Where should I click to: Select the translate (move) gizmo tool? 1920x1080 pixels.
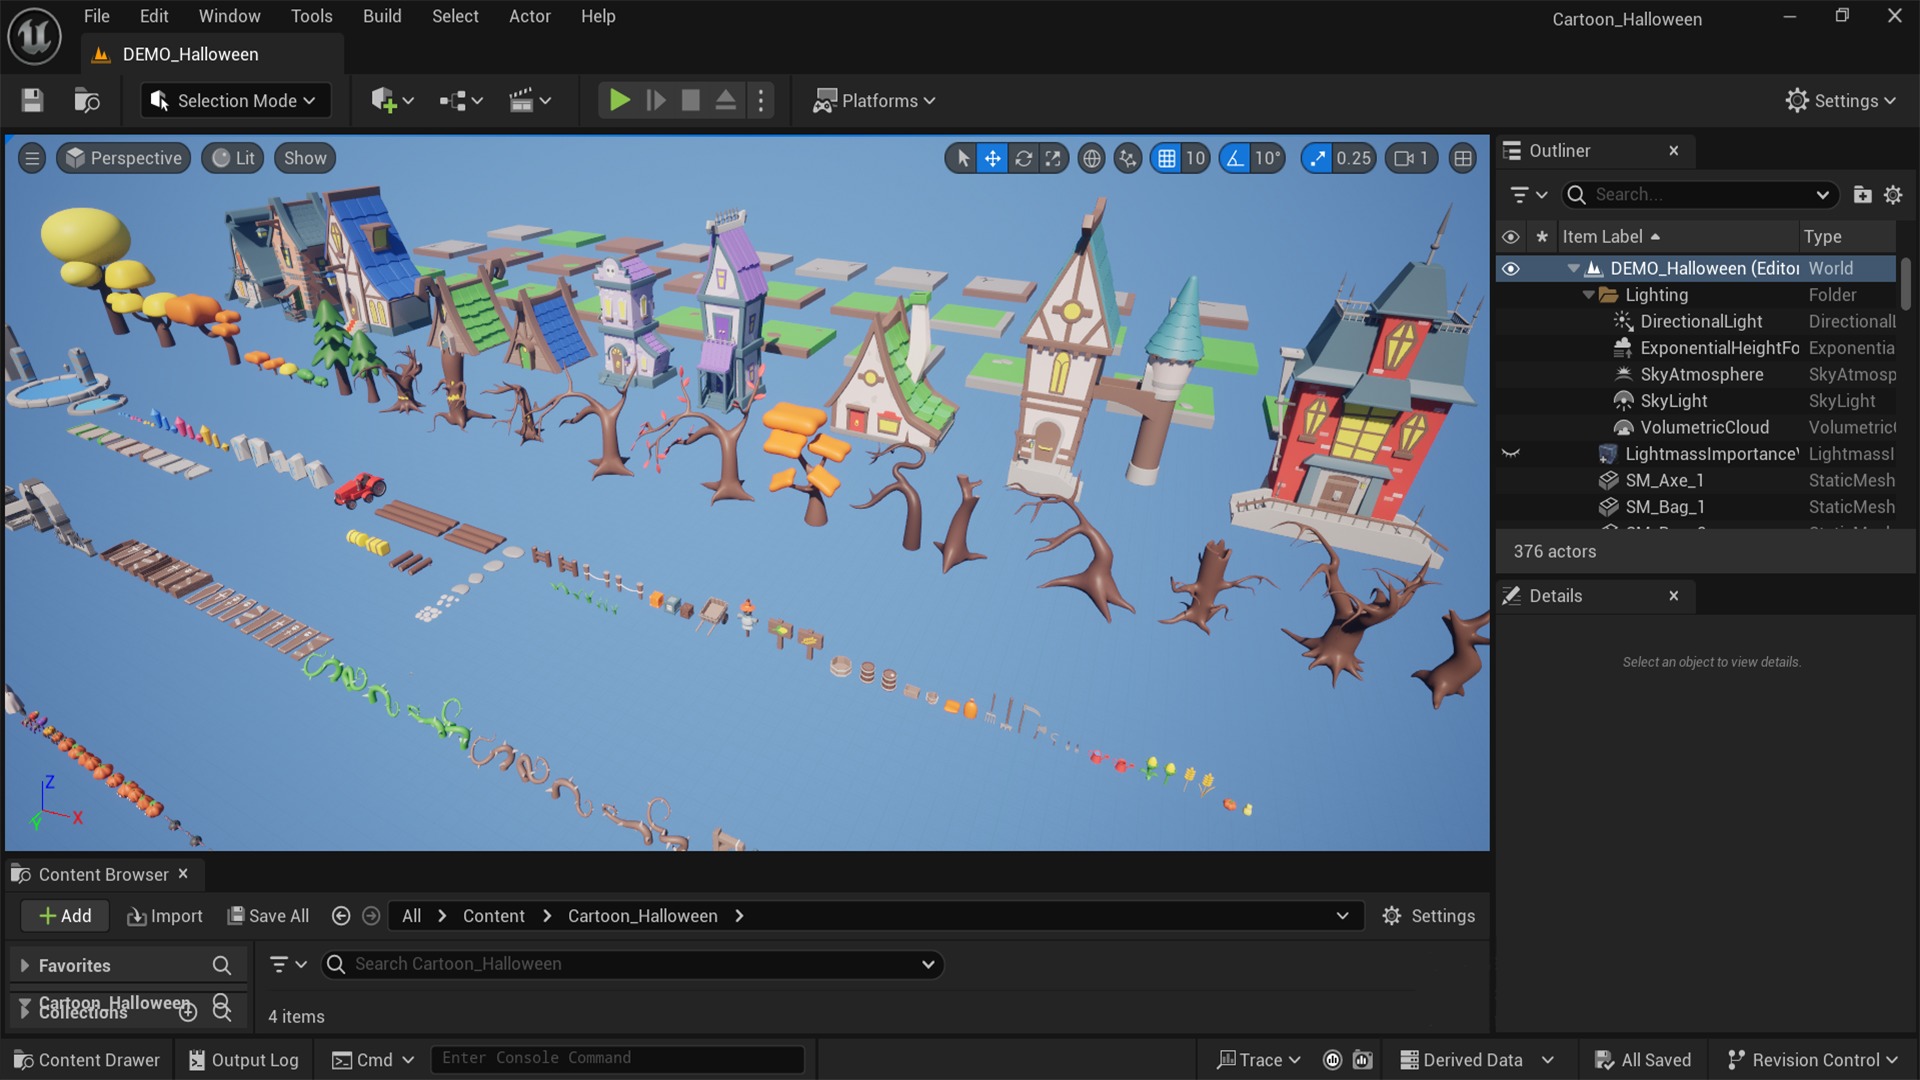(992, 158)
